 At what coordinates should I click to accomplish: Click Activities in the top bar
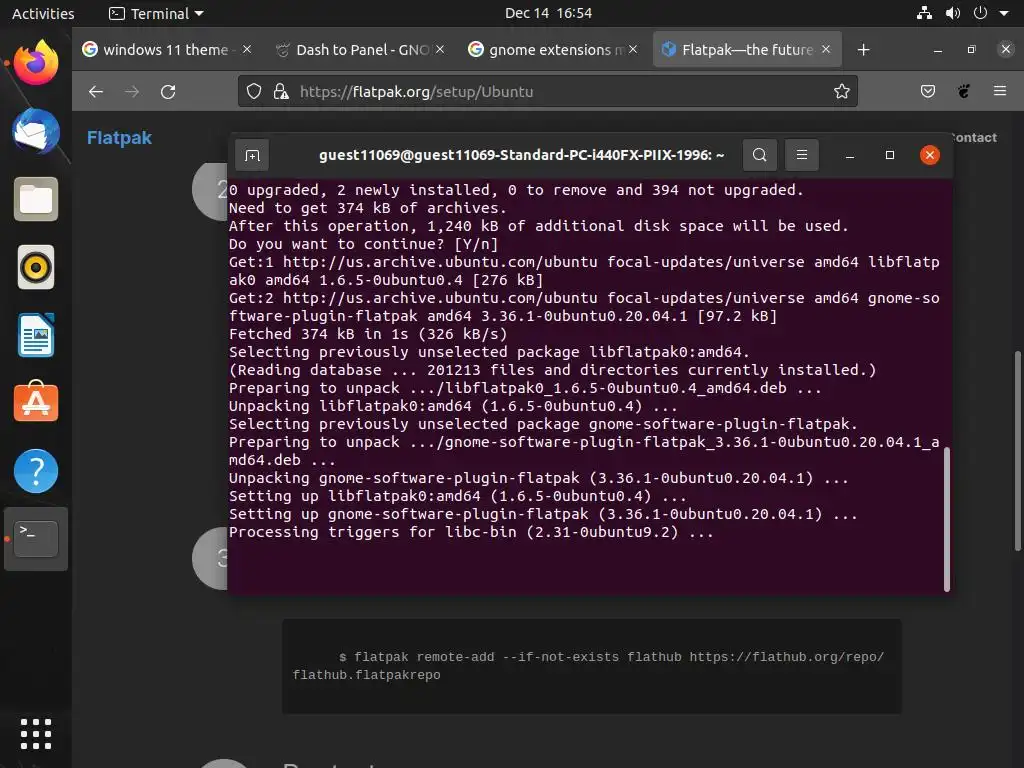tap(43, 13)
